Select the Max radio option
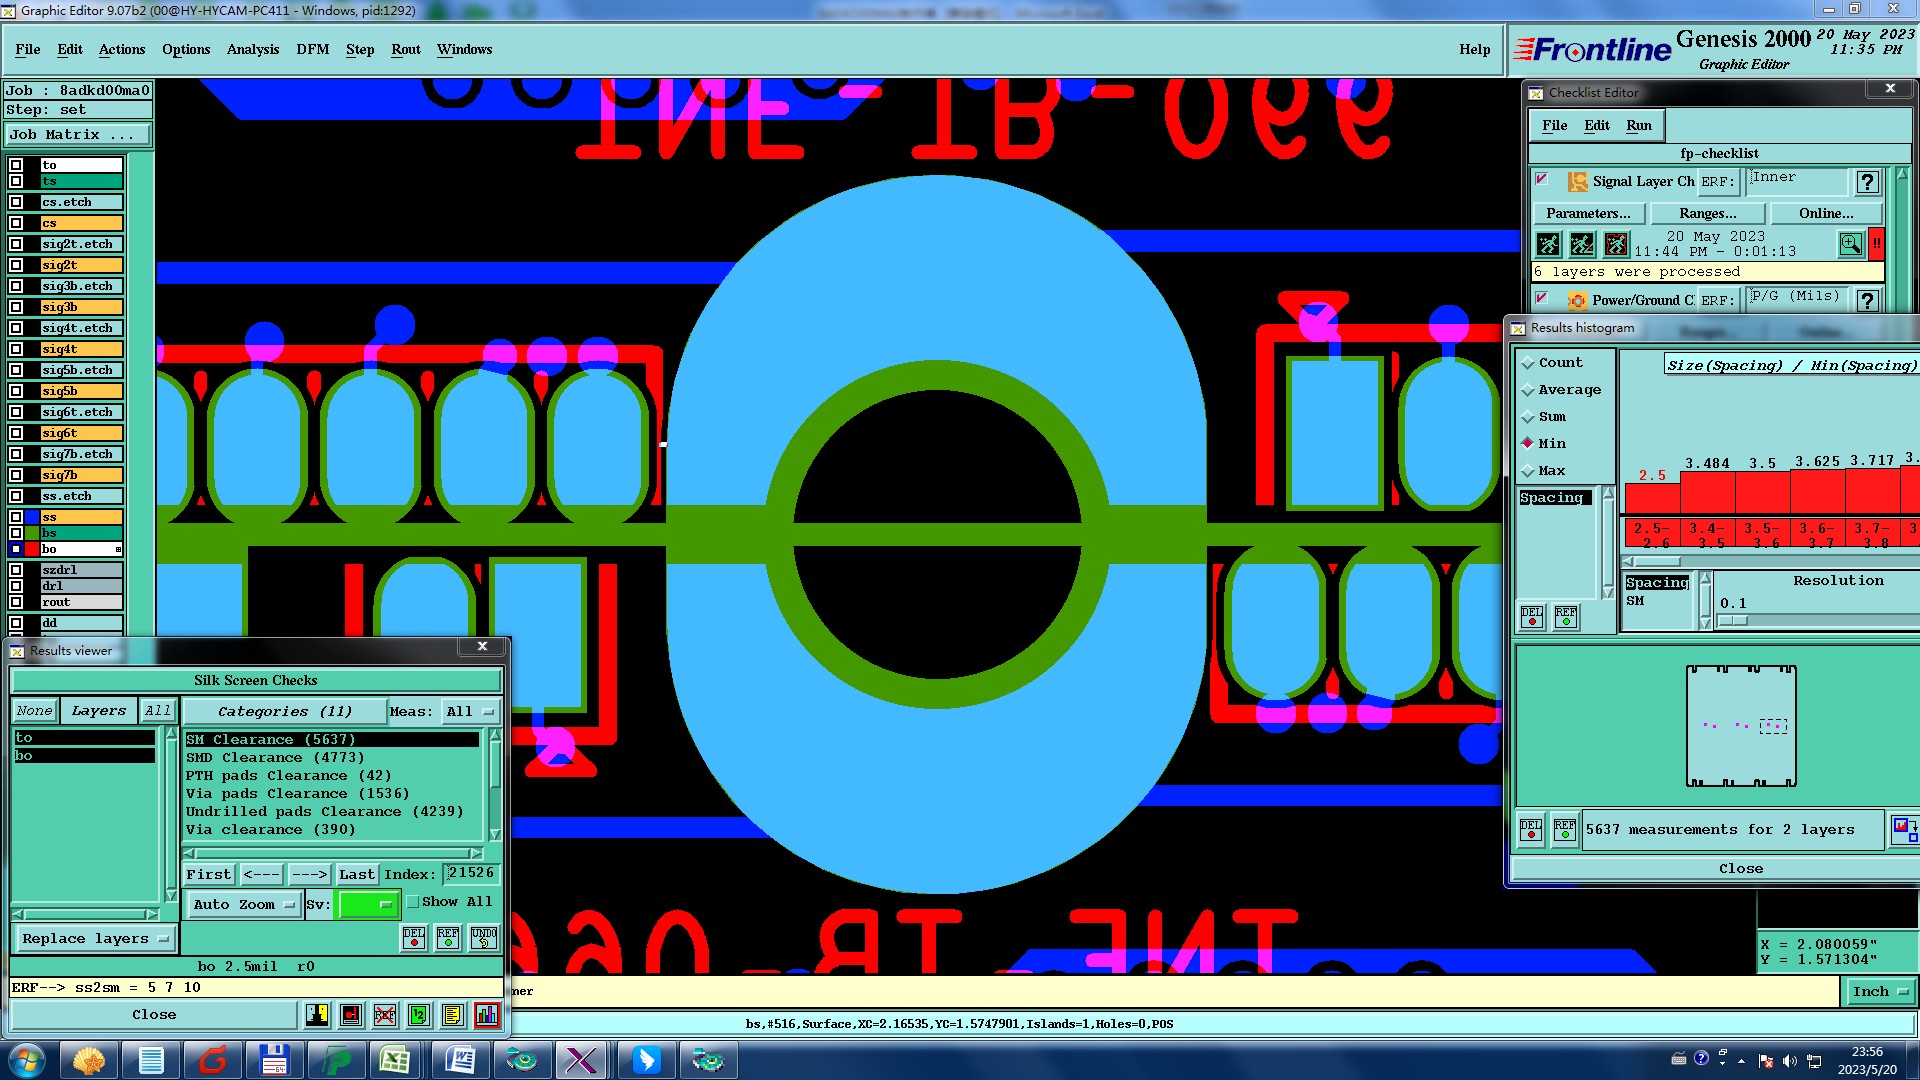 pos(1528,471)
